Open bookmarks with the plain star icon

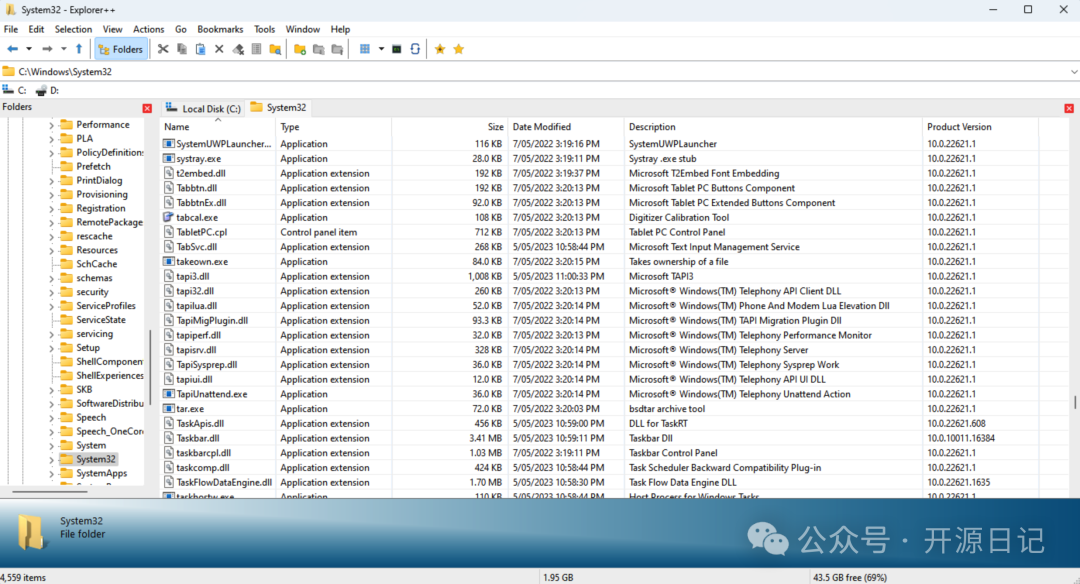[459, 49]
